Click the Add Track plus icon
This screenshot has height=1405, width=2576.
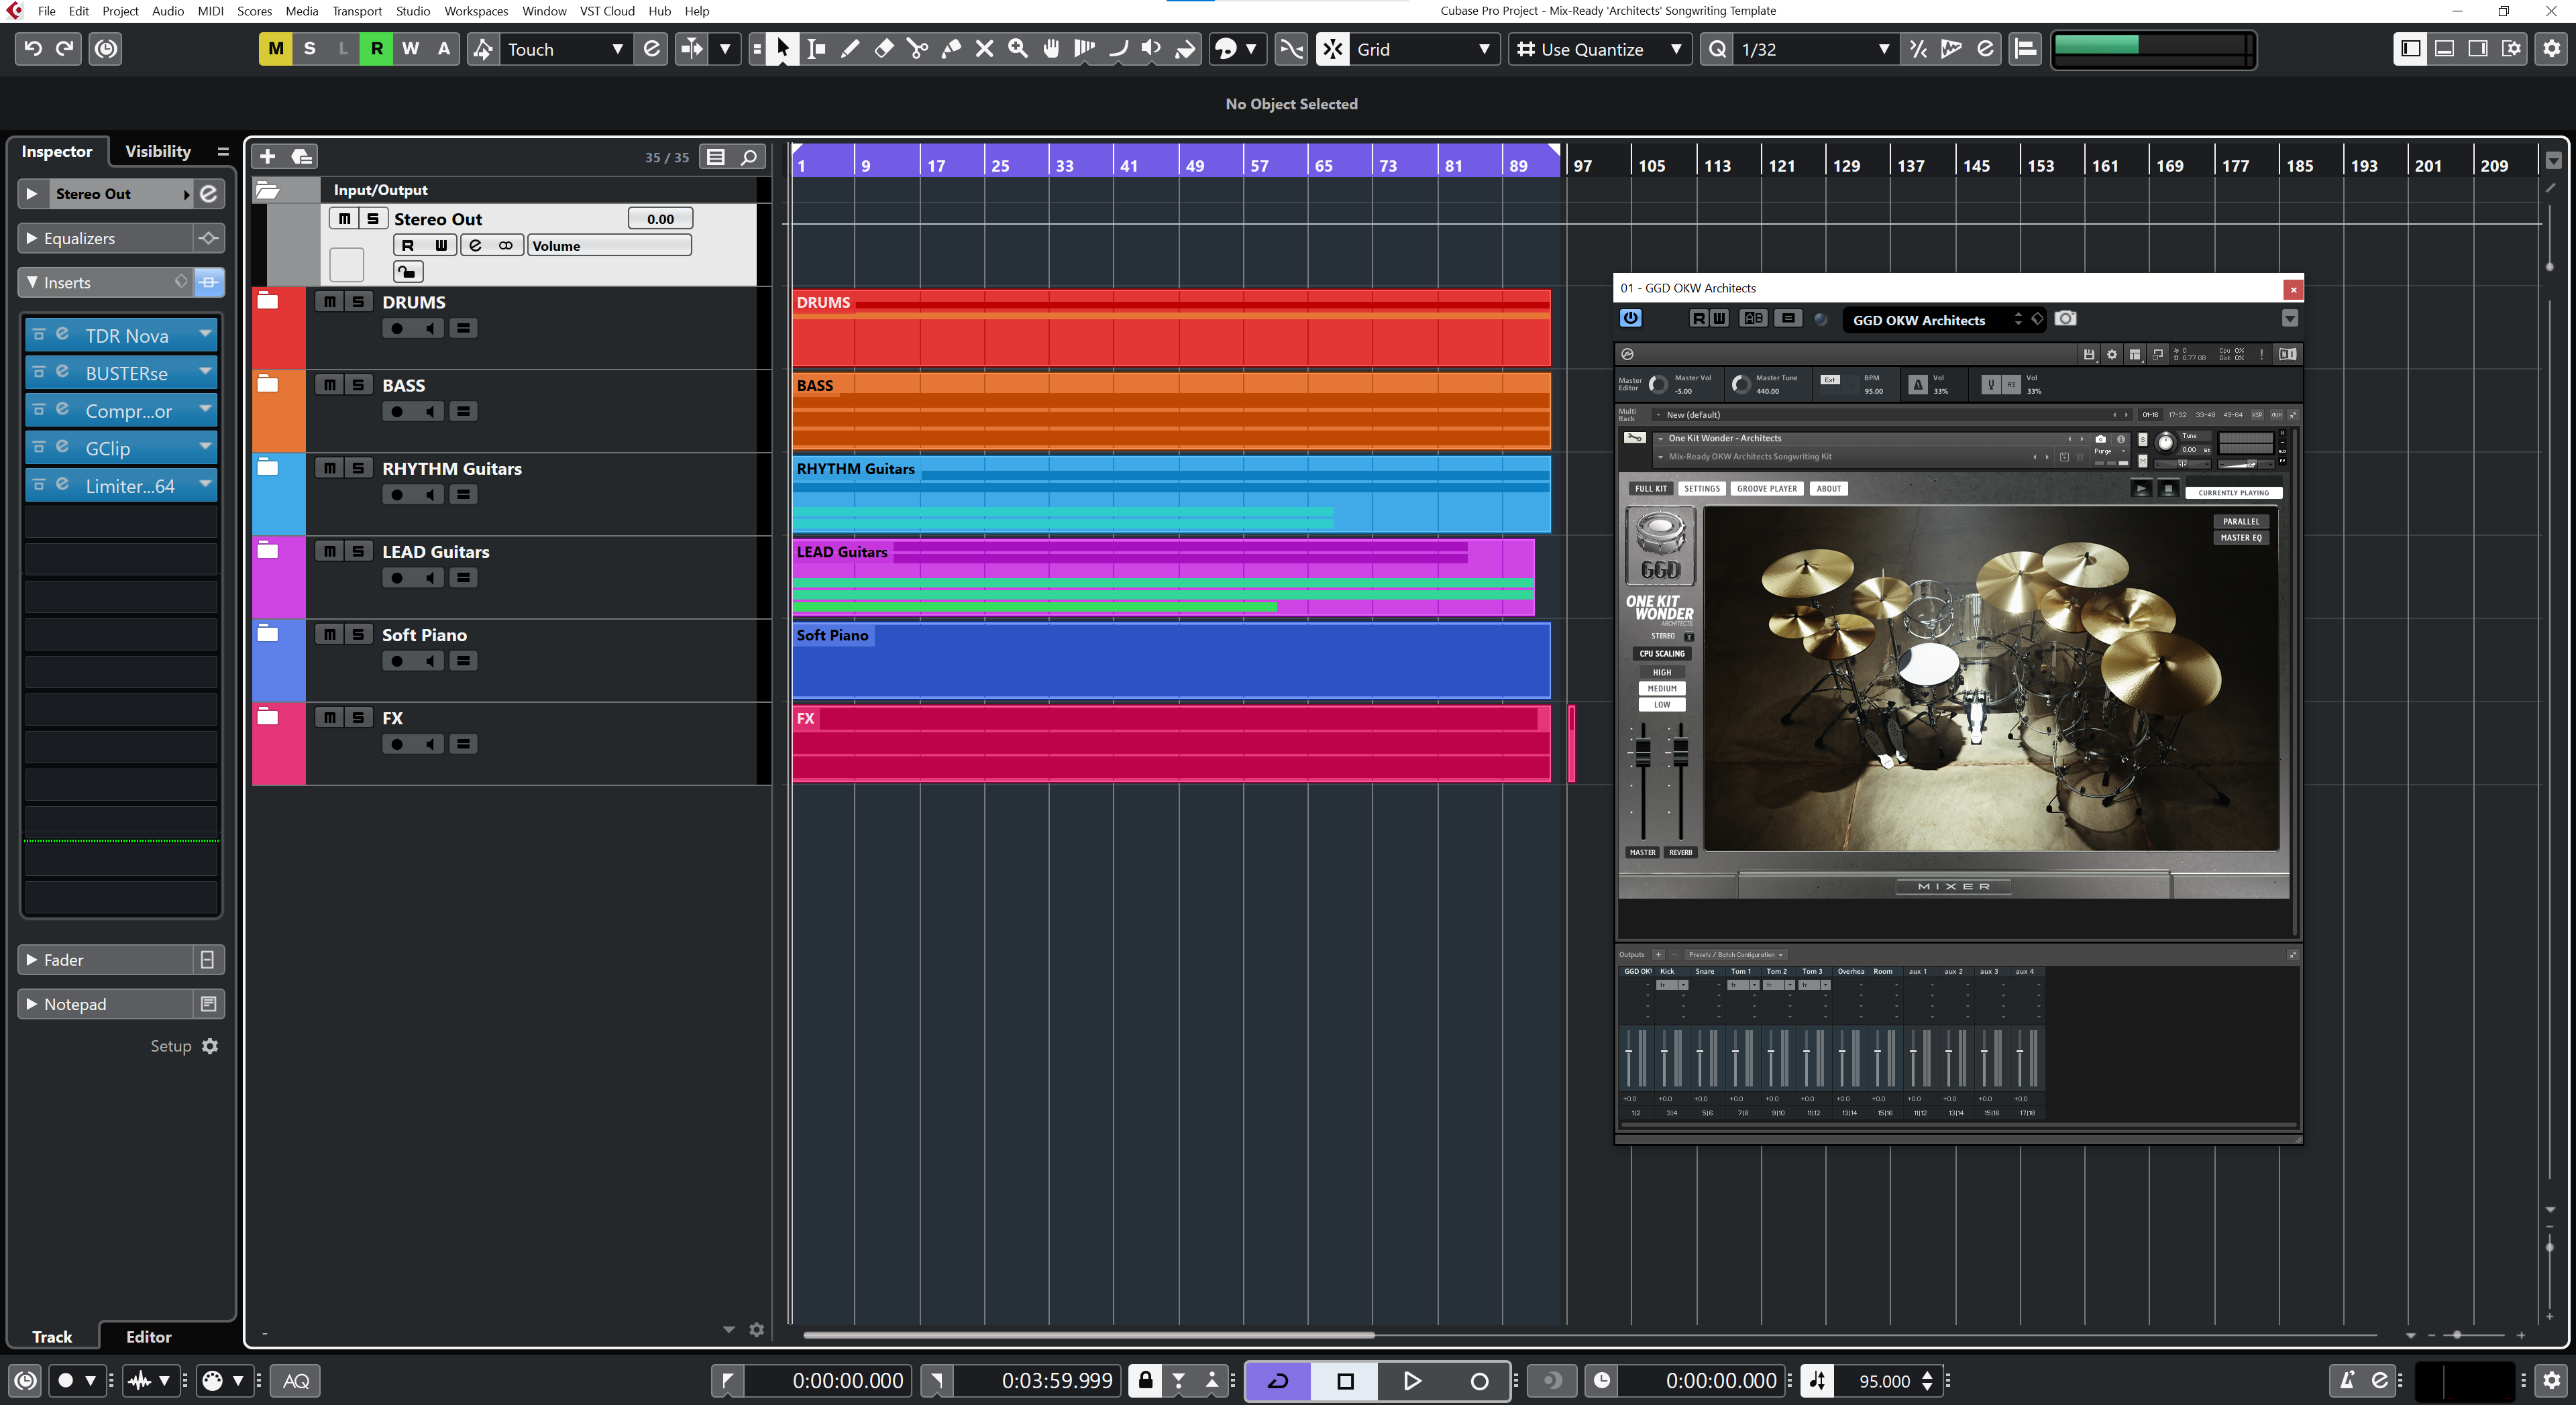[x=267, y=156]
